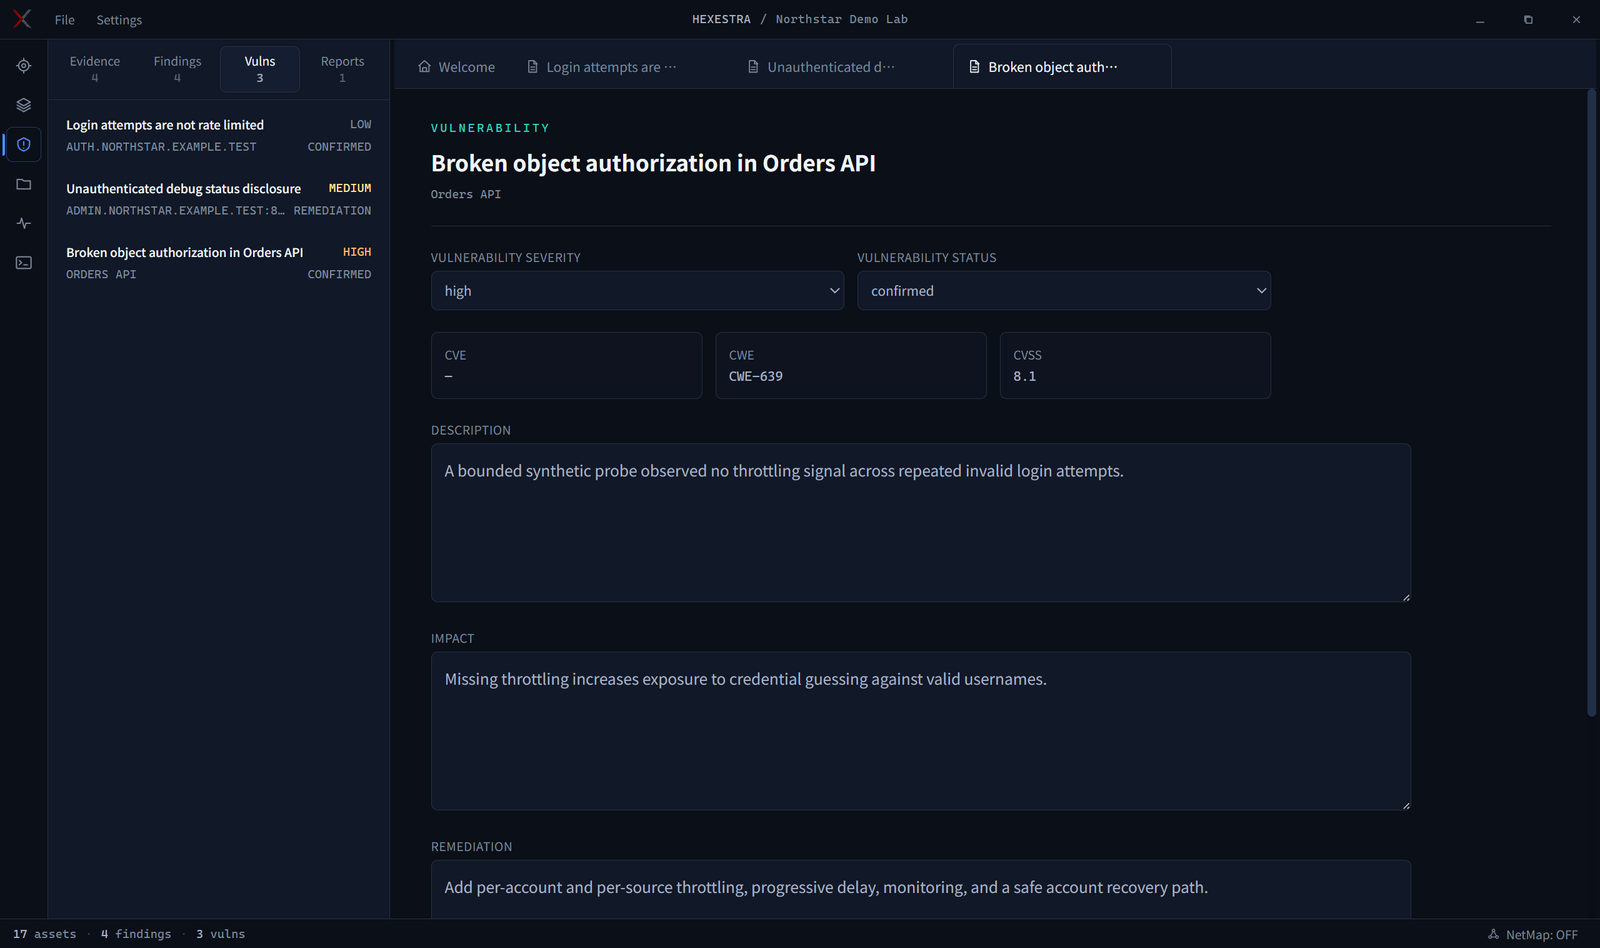The image size is (1600, 948).
Task: Click AUTH.NORTHSTAR.EXAMPLE.TEST asset label
Action: [161, 147]
